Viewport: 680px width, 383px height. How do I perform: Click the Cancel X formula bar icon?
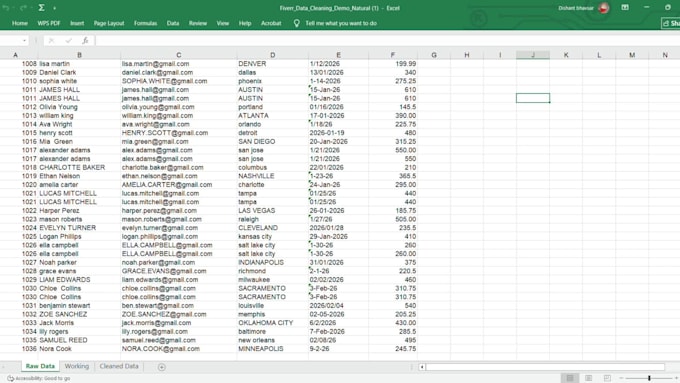coord(52,41)
